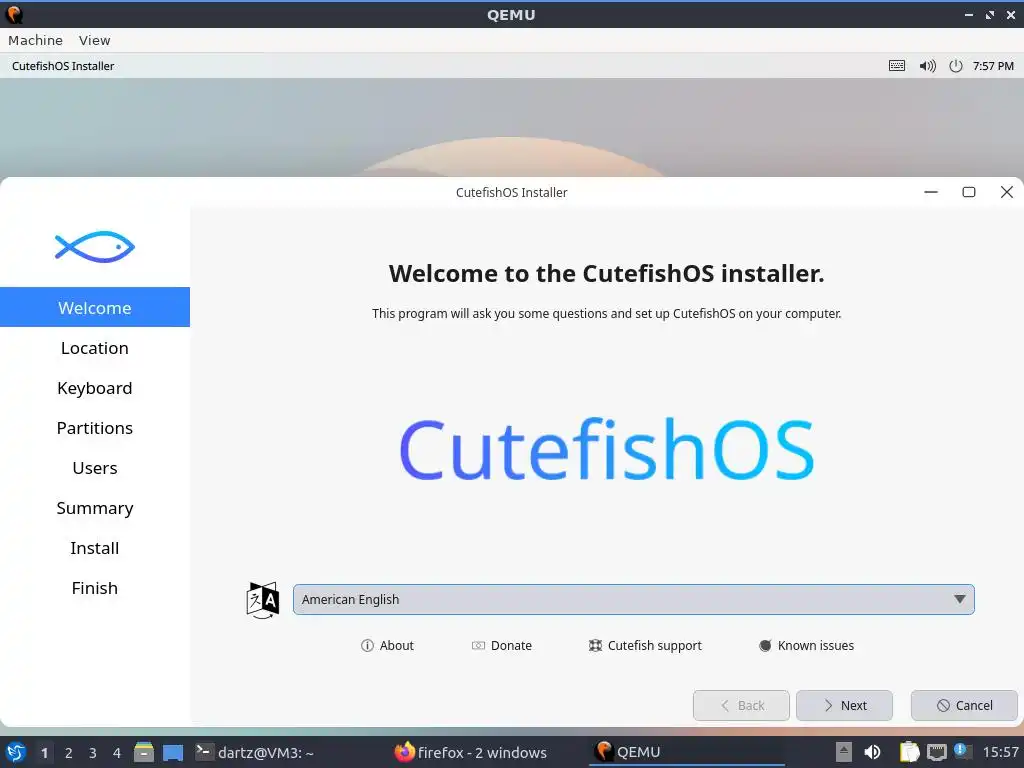Click the 15:57 host taskbar clock
This screenshot has width=1024, height=768.
[1000, 752]
